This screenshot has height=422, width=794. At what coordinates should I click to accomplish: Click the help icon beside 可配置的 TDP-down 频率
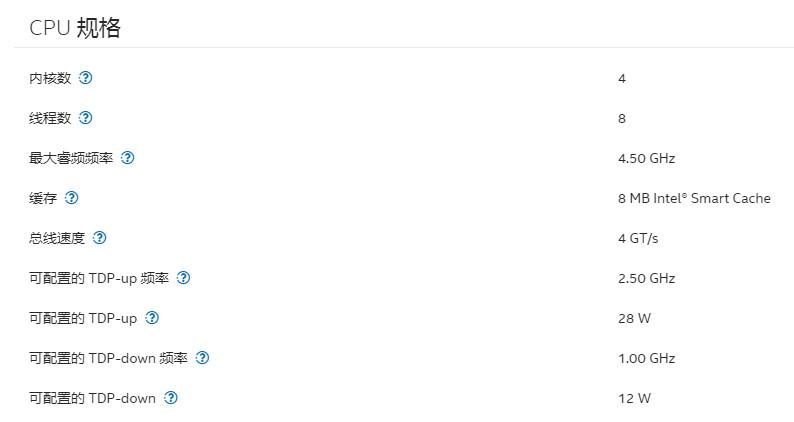(203, 358)
